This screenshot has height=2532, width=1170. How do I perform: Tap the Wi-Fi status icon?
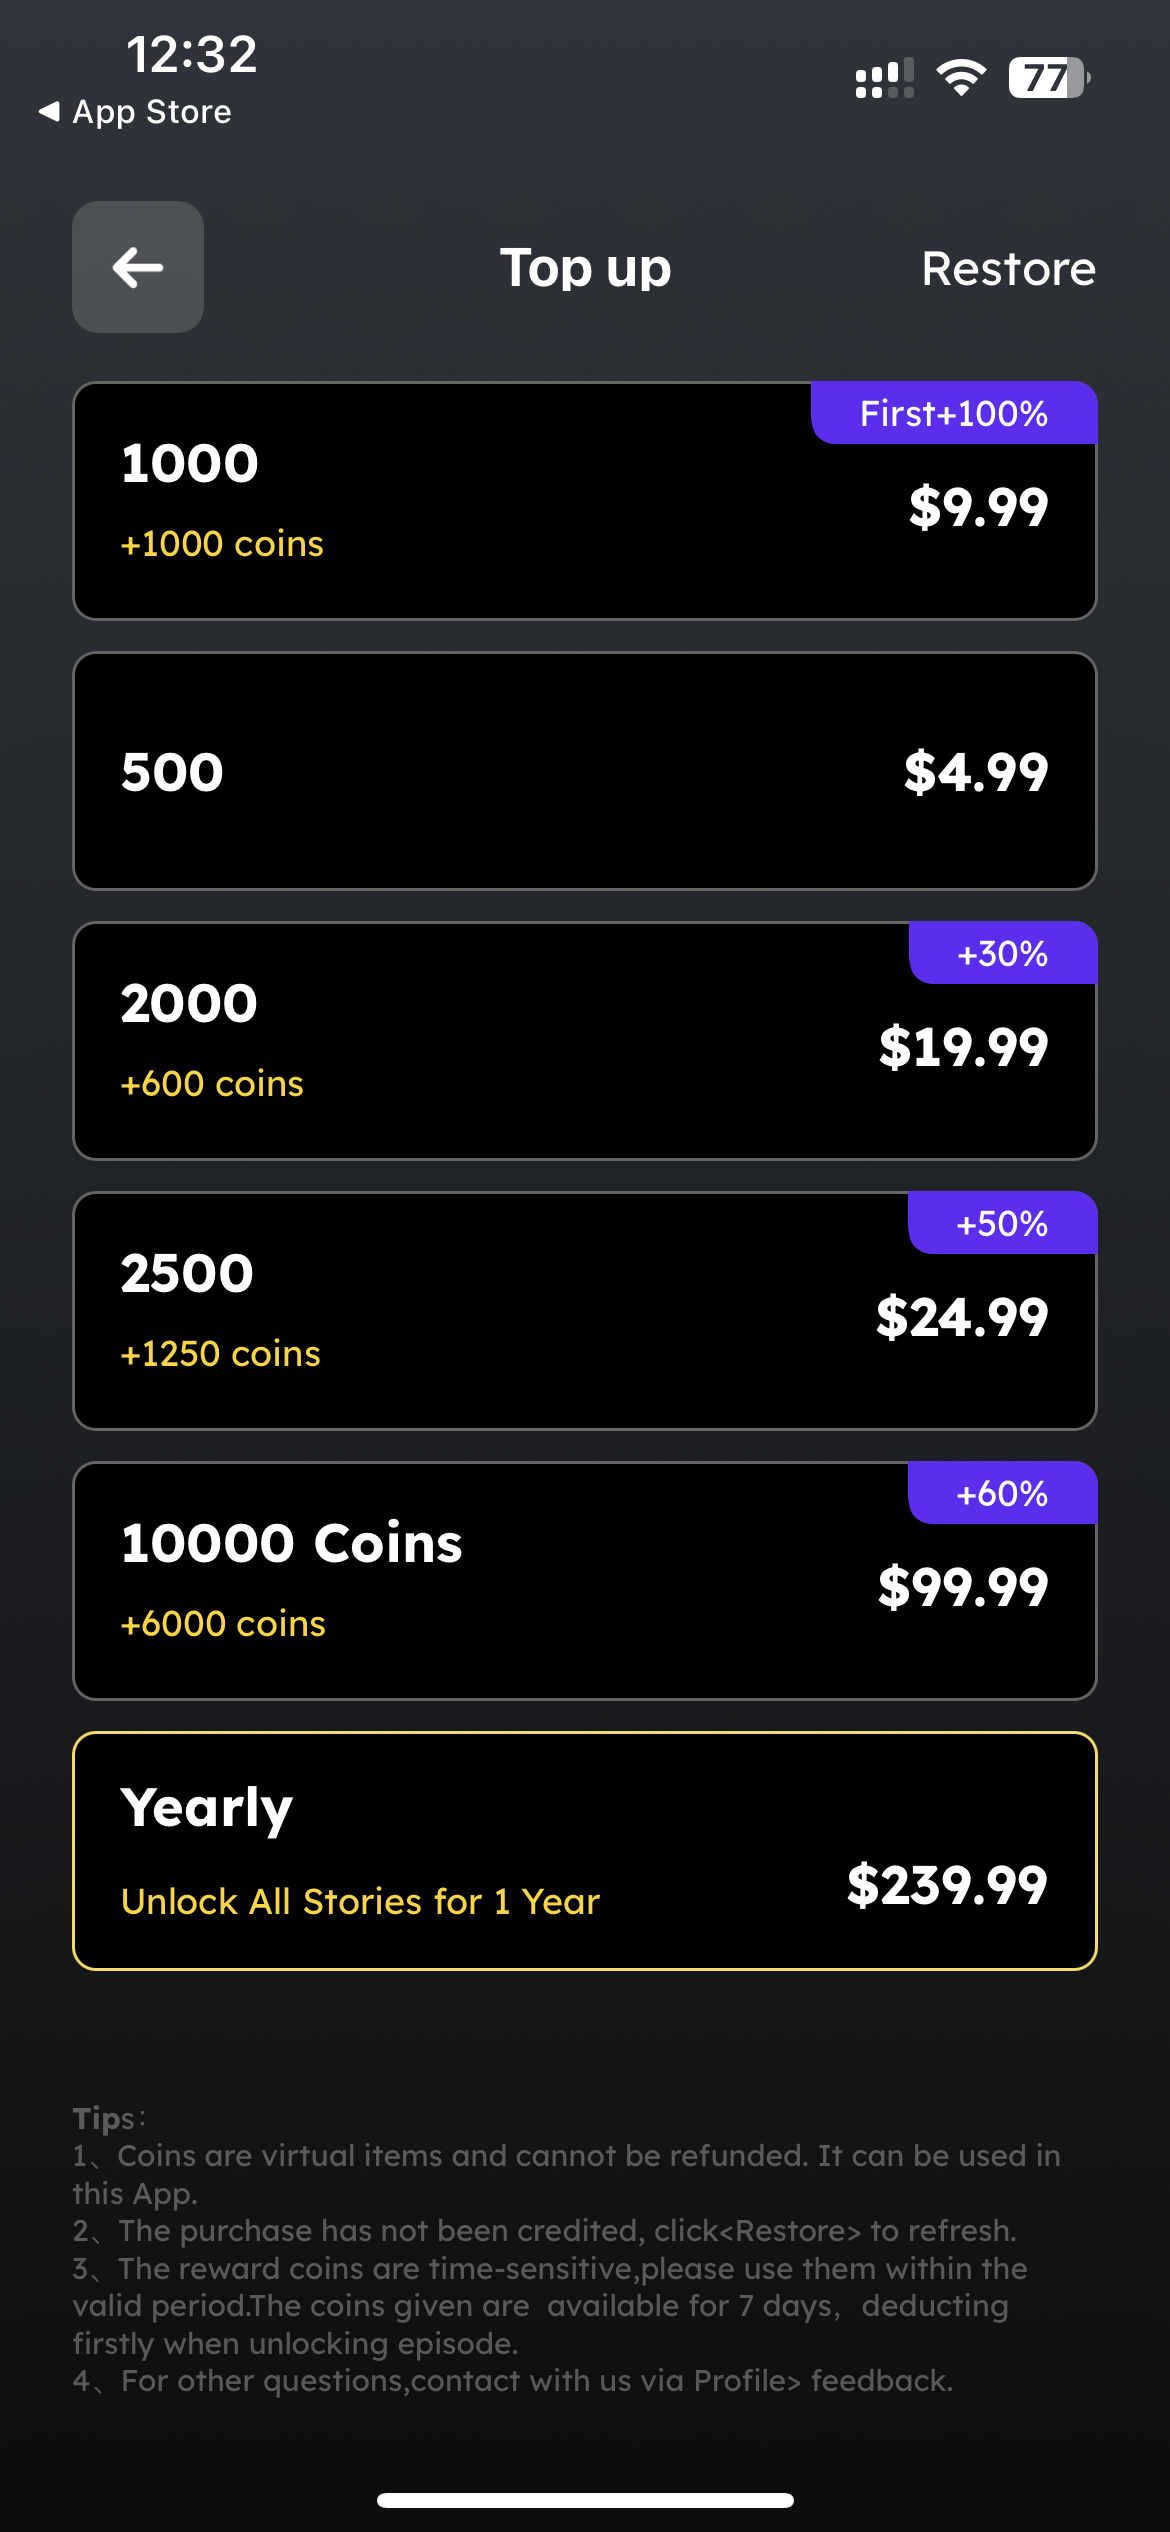pos(961,77)
